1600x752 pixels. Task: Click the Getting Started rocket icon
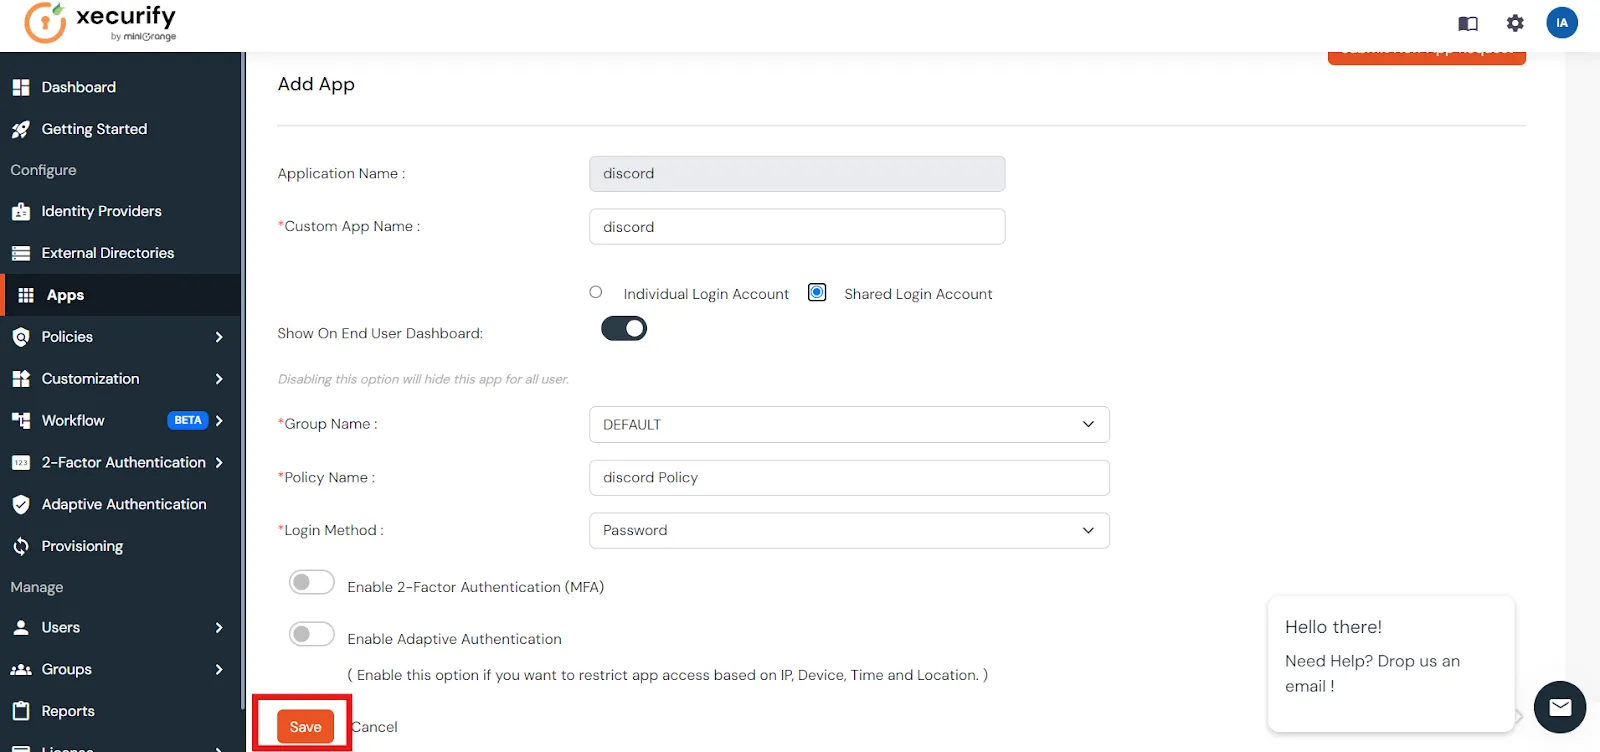21,129
